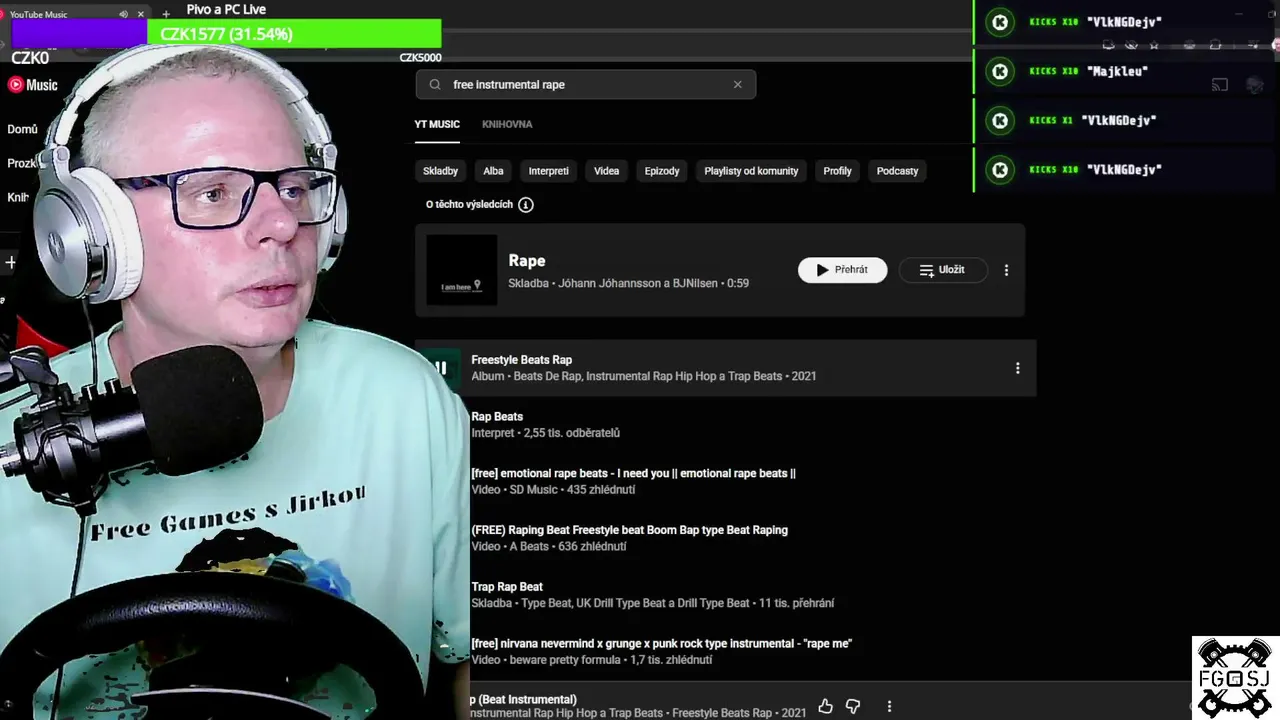Image resolution: width=1280 pixels, height=720 pixels.
Task: Filter results by Alba chip
Action: click(493, 171)
